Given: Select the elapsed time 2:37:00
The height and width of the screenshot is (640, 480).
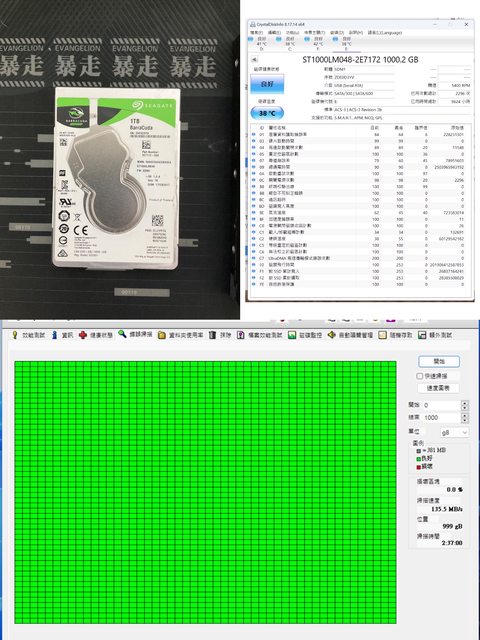Looking at the screenshot, I should point(452,543).
